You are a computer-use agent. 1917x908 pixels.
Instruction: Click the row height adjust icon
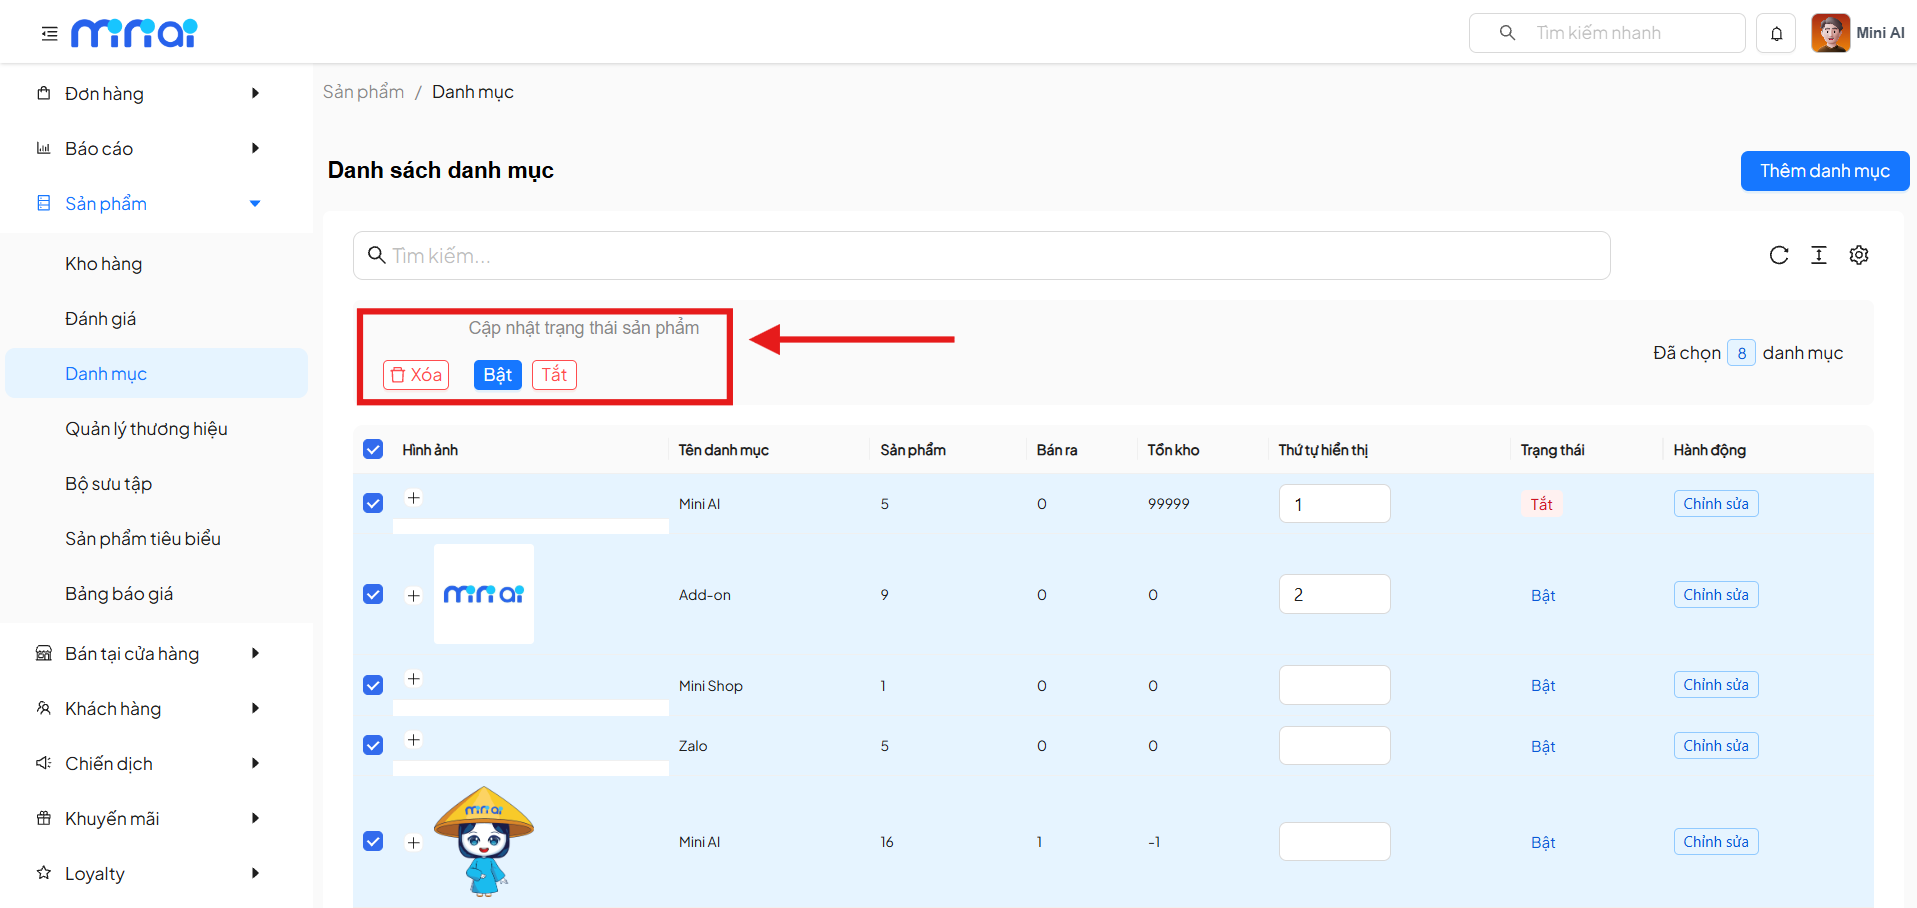[1818, 255]
